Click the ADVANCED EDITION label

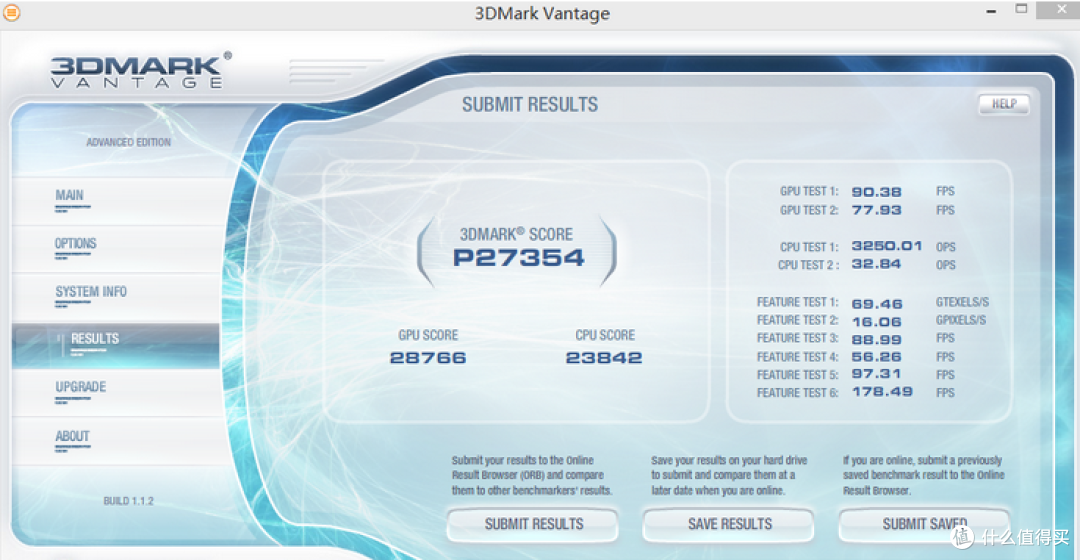(128, 143)
